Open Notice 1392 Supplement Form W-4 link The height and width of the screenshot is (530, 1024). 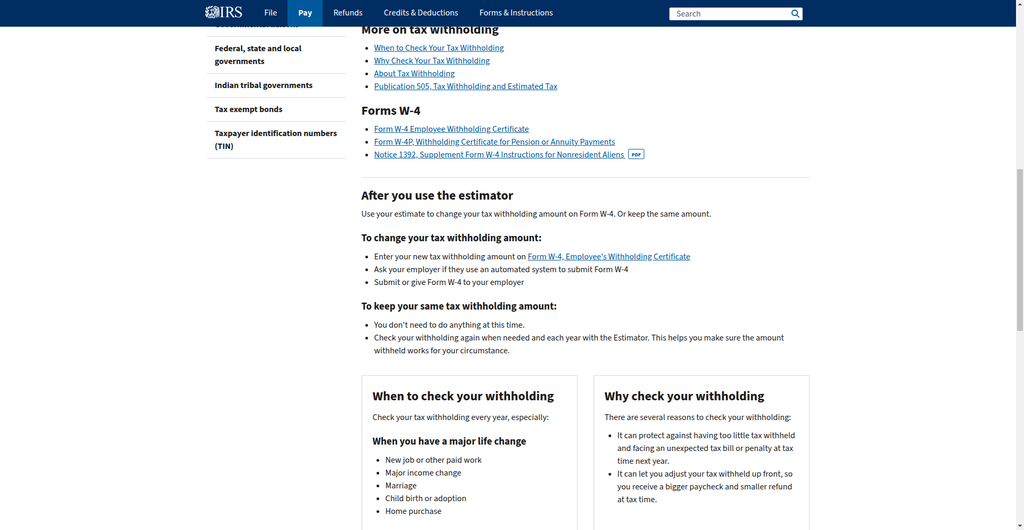[499, 155]
